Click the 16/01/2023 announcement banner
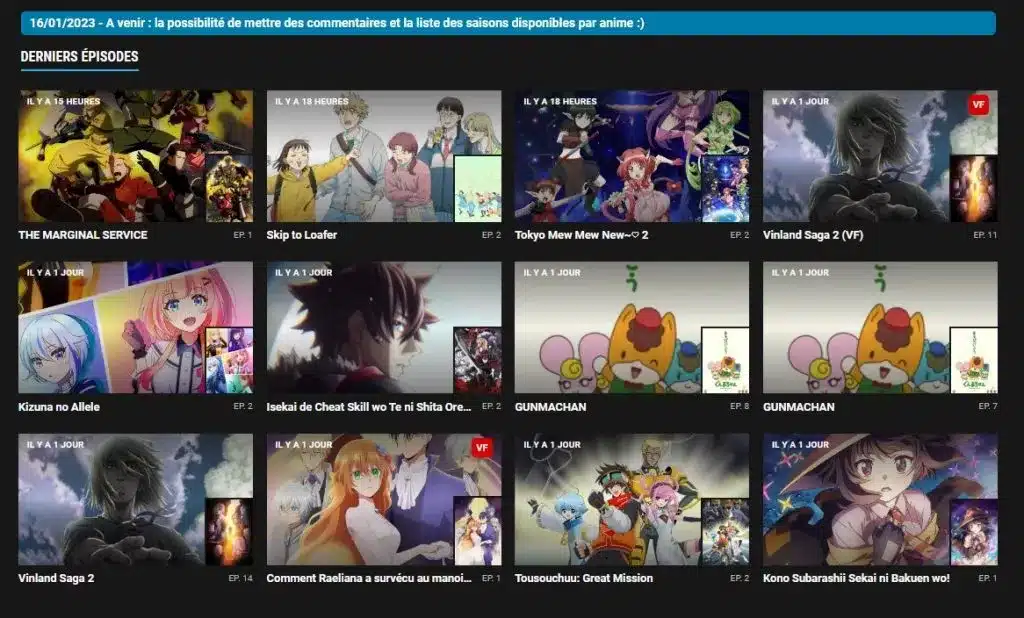Screen dimensions: 1024x618 tap(508, 23)
